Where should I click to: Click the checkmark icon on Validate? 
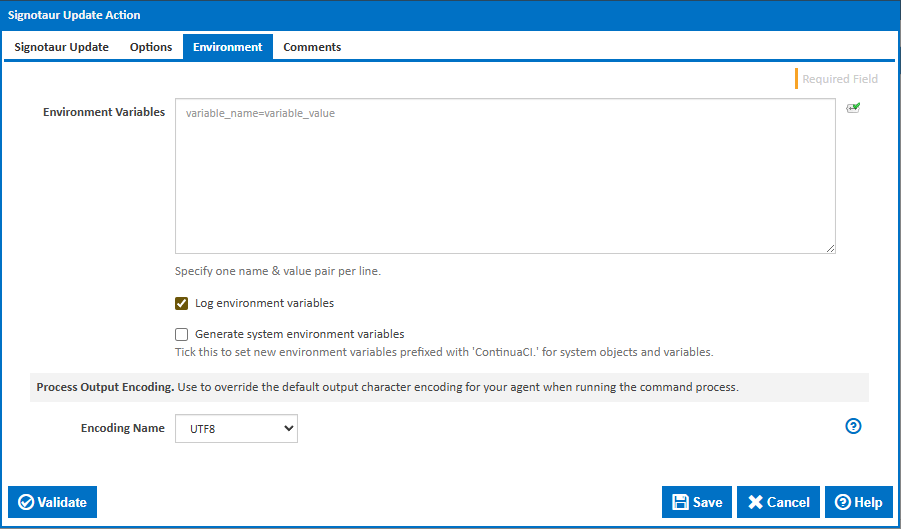tap(26, 502)
